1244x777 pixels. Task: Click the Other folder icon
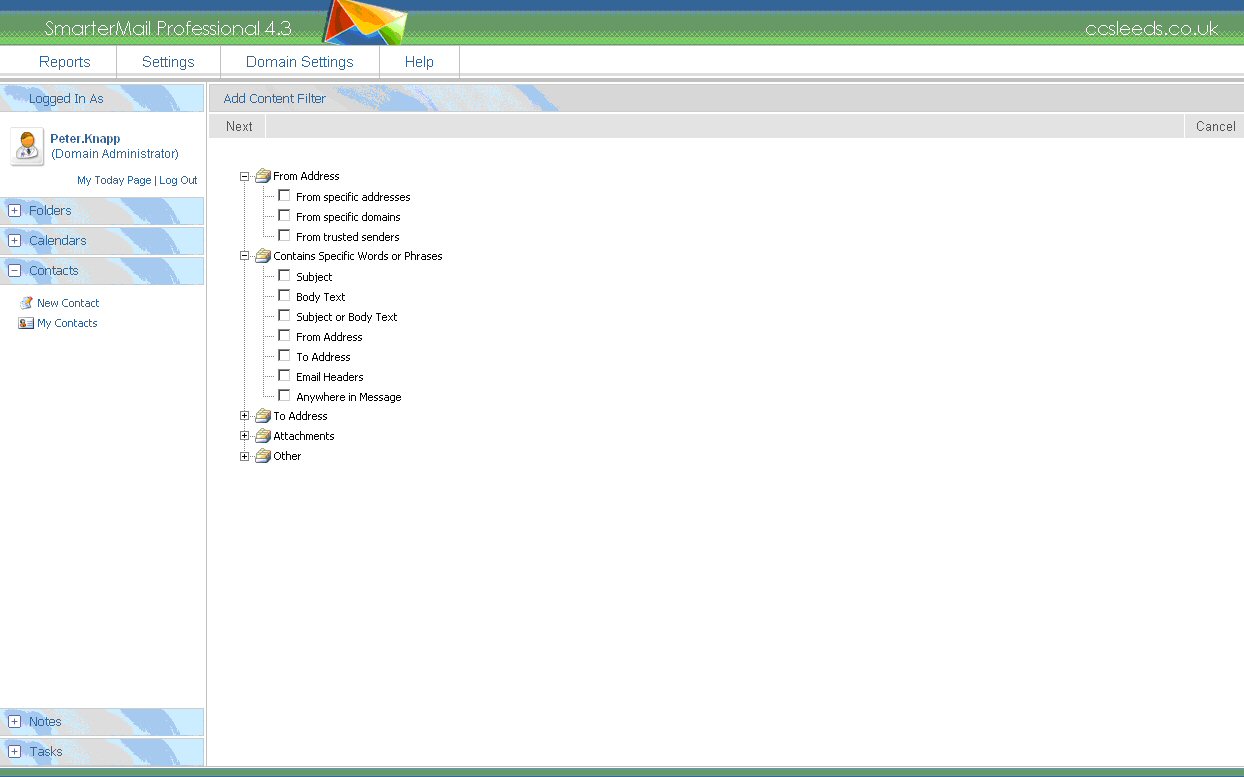(x=263, y=456)
